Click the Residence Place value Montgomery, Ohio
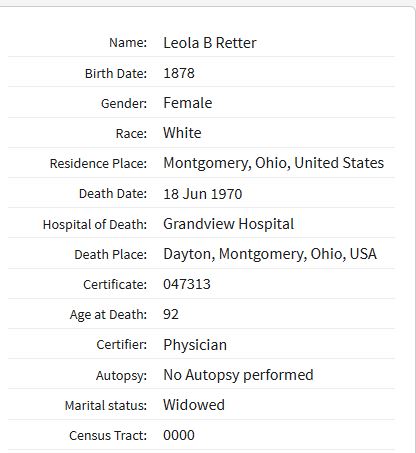The width and height of the screenshot is (416, 453). point(273,163)
